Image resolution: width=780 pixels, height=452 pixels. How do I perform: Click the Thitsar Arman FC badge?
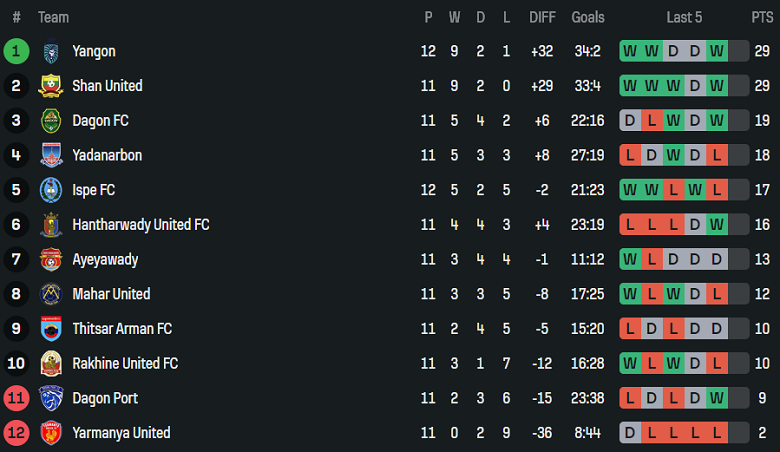pos(50,329)
